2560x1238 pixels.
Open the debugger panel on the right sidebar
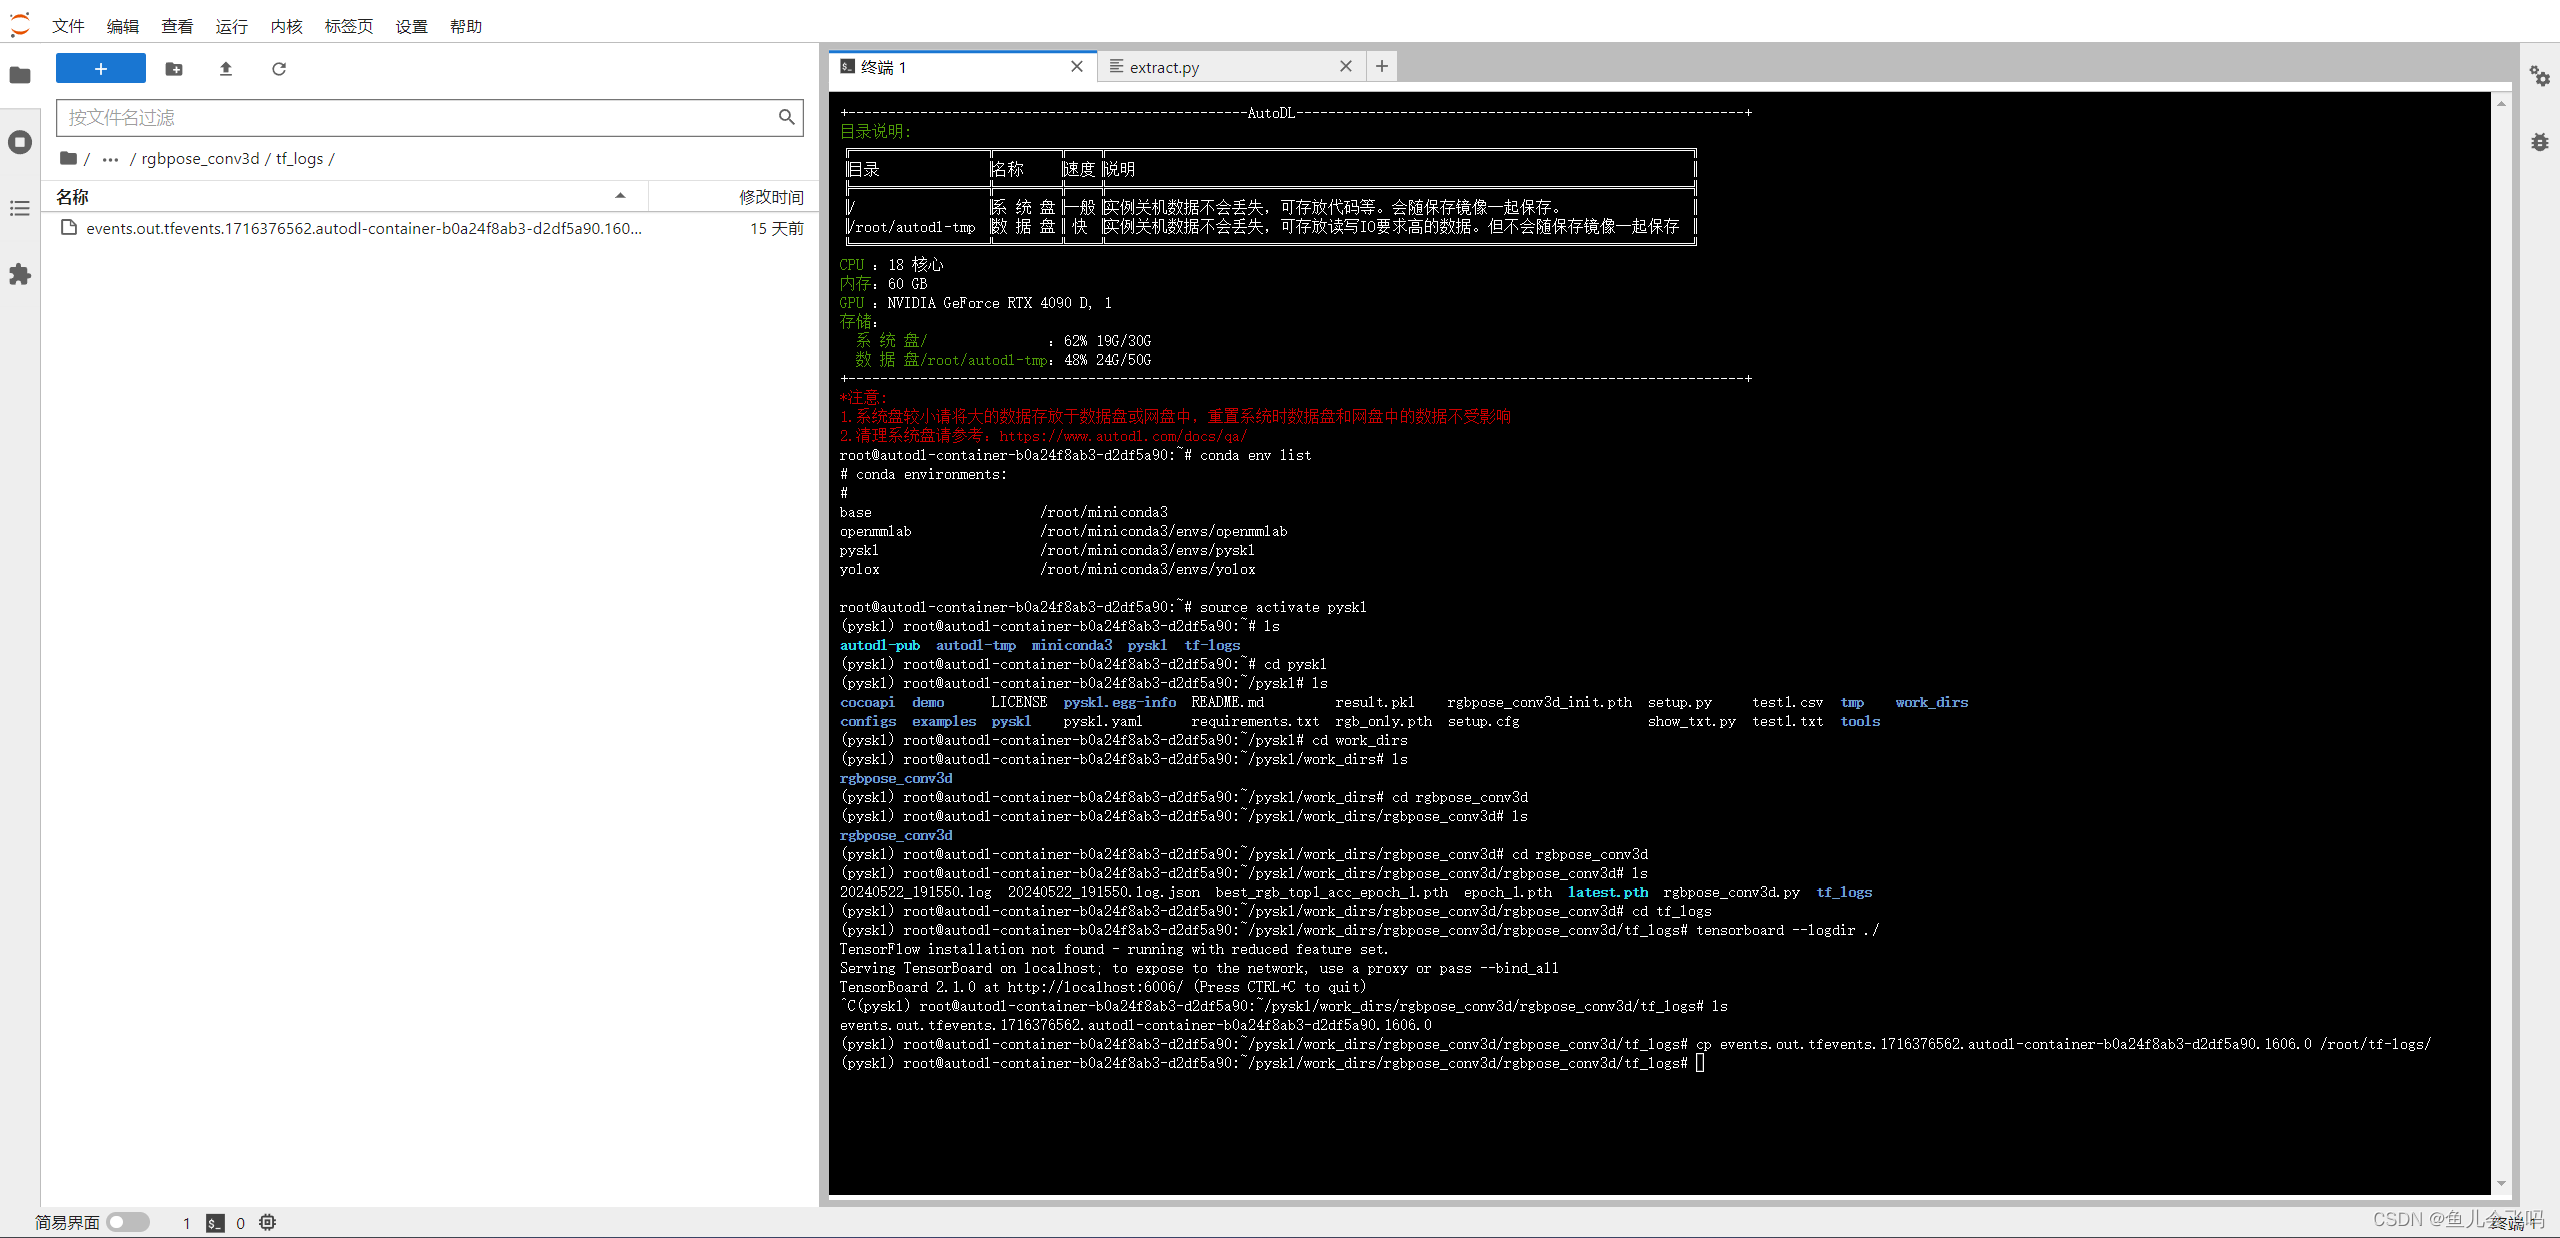coord(2541,142)
